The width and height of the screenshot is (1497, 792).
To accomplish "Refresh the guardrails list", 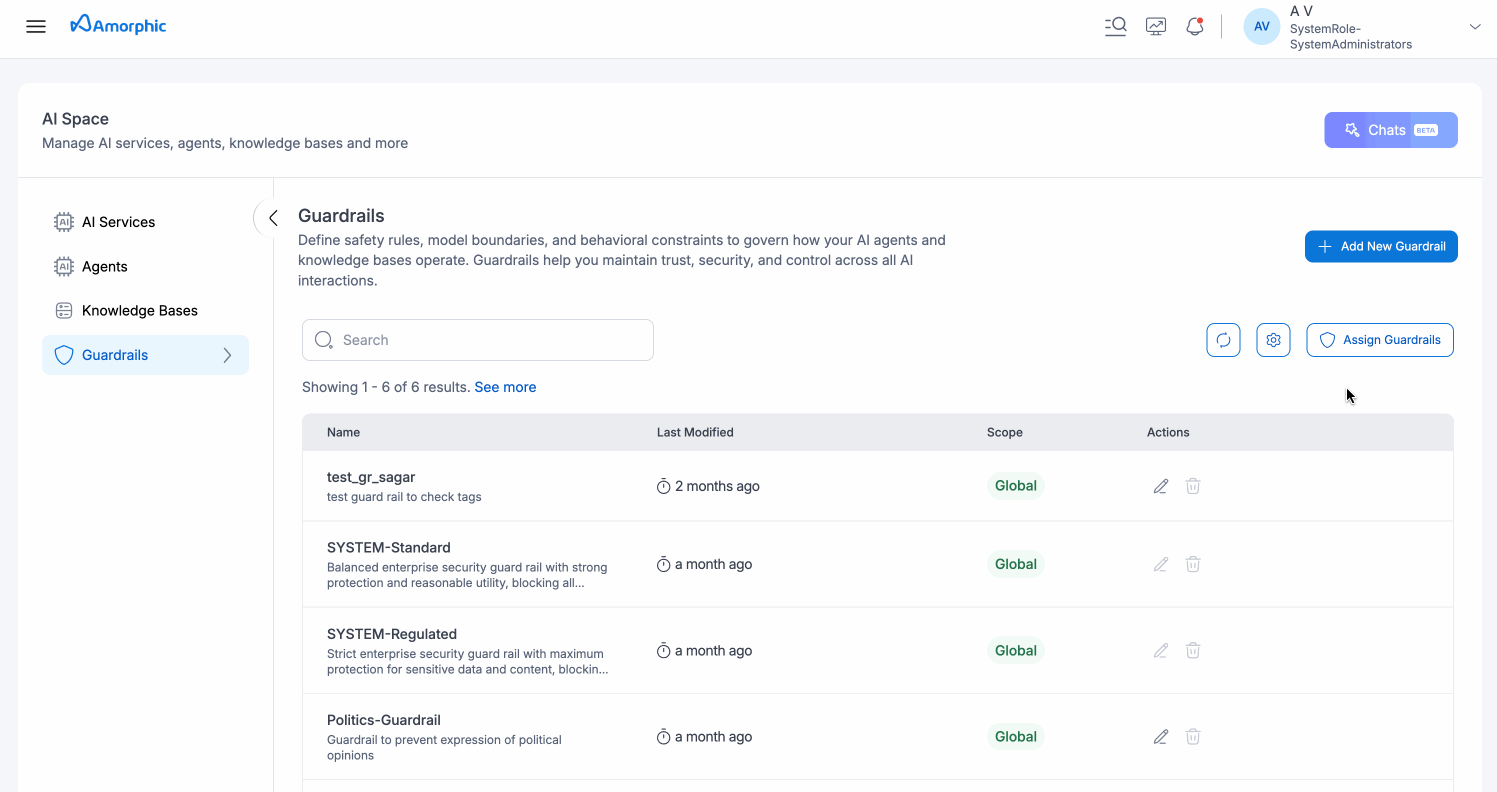I will [1223, 340].
